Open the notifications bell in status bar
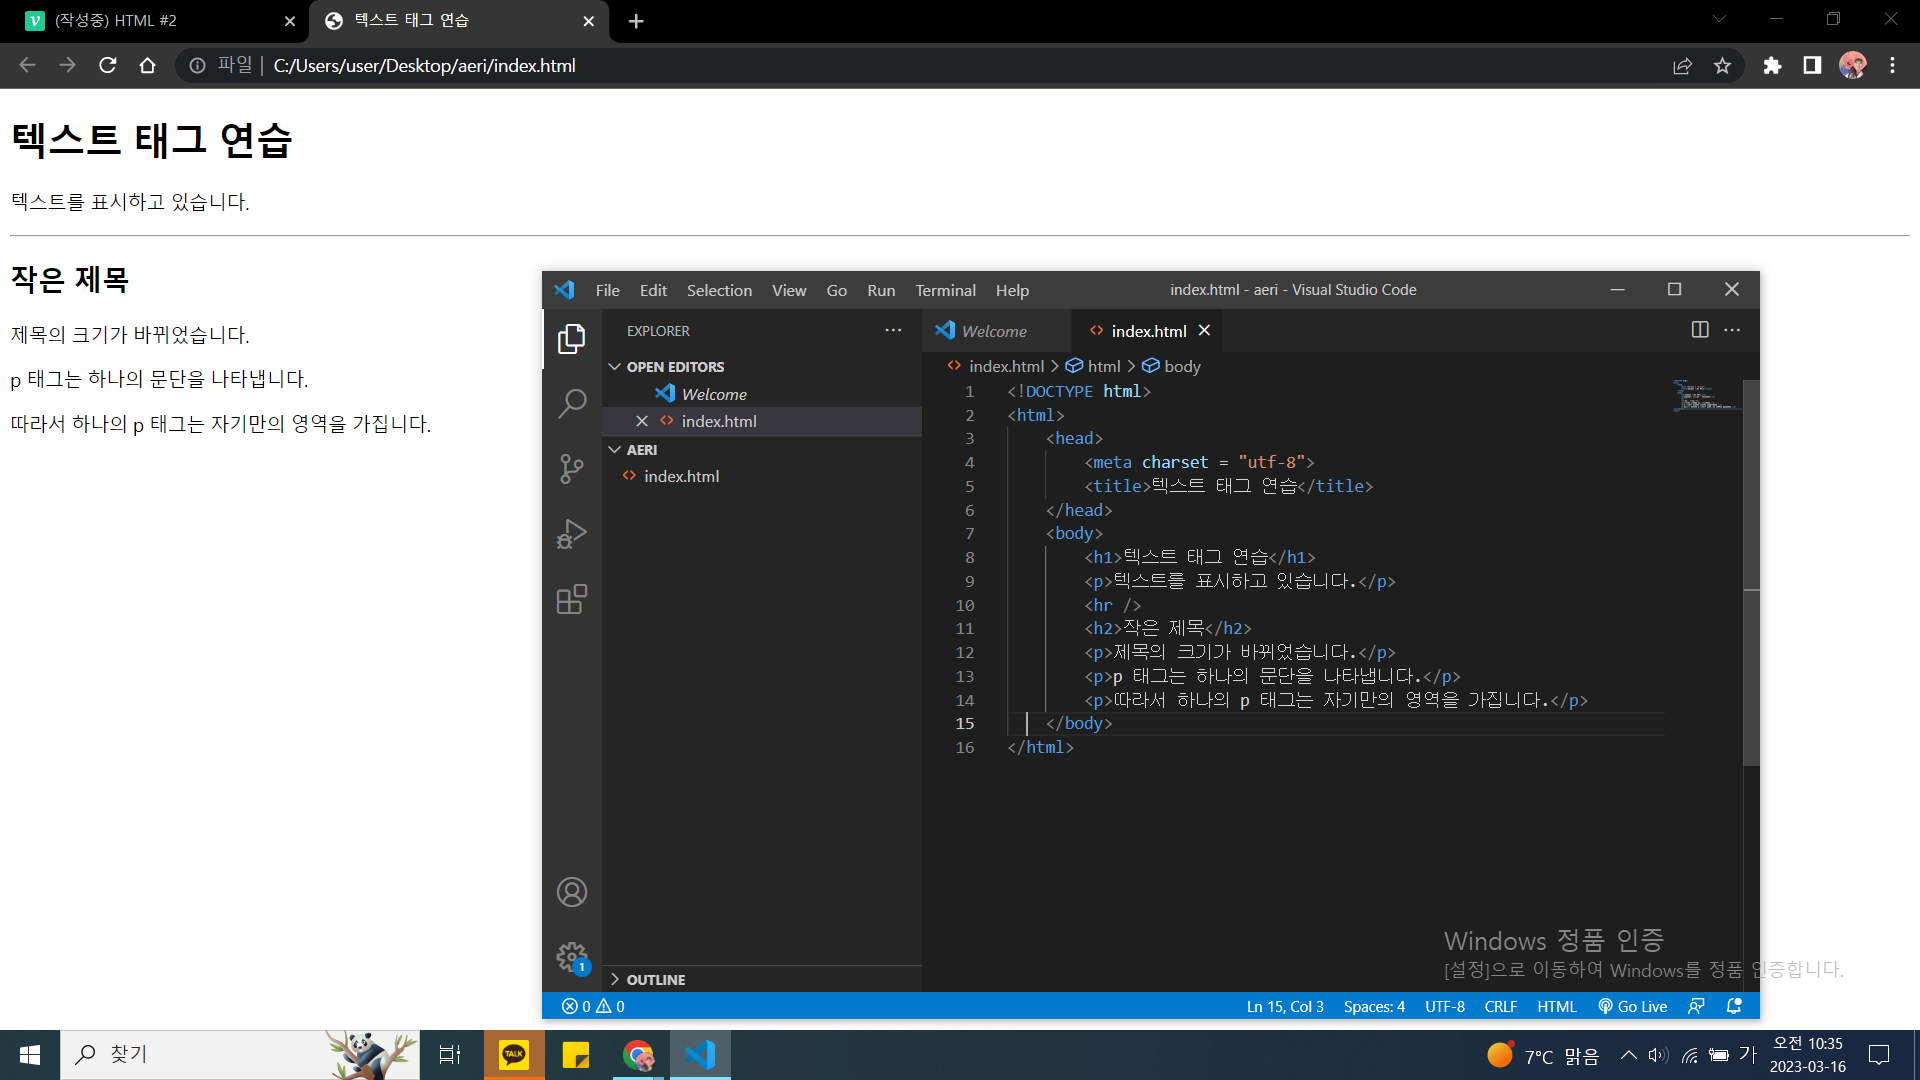This screenshot has height=1080, width=1920. tap(1734, 1006)
